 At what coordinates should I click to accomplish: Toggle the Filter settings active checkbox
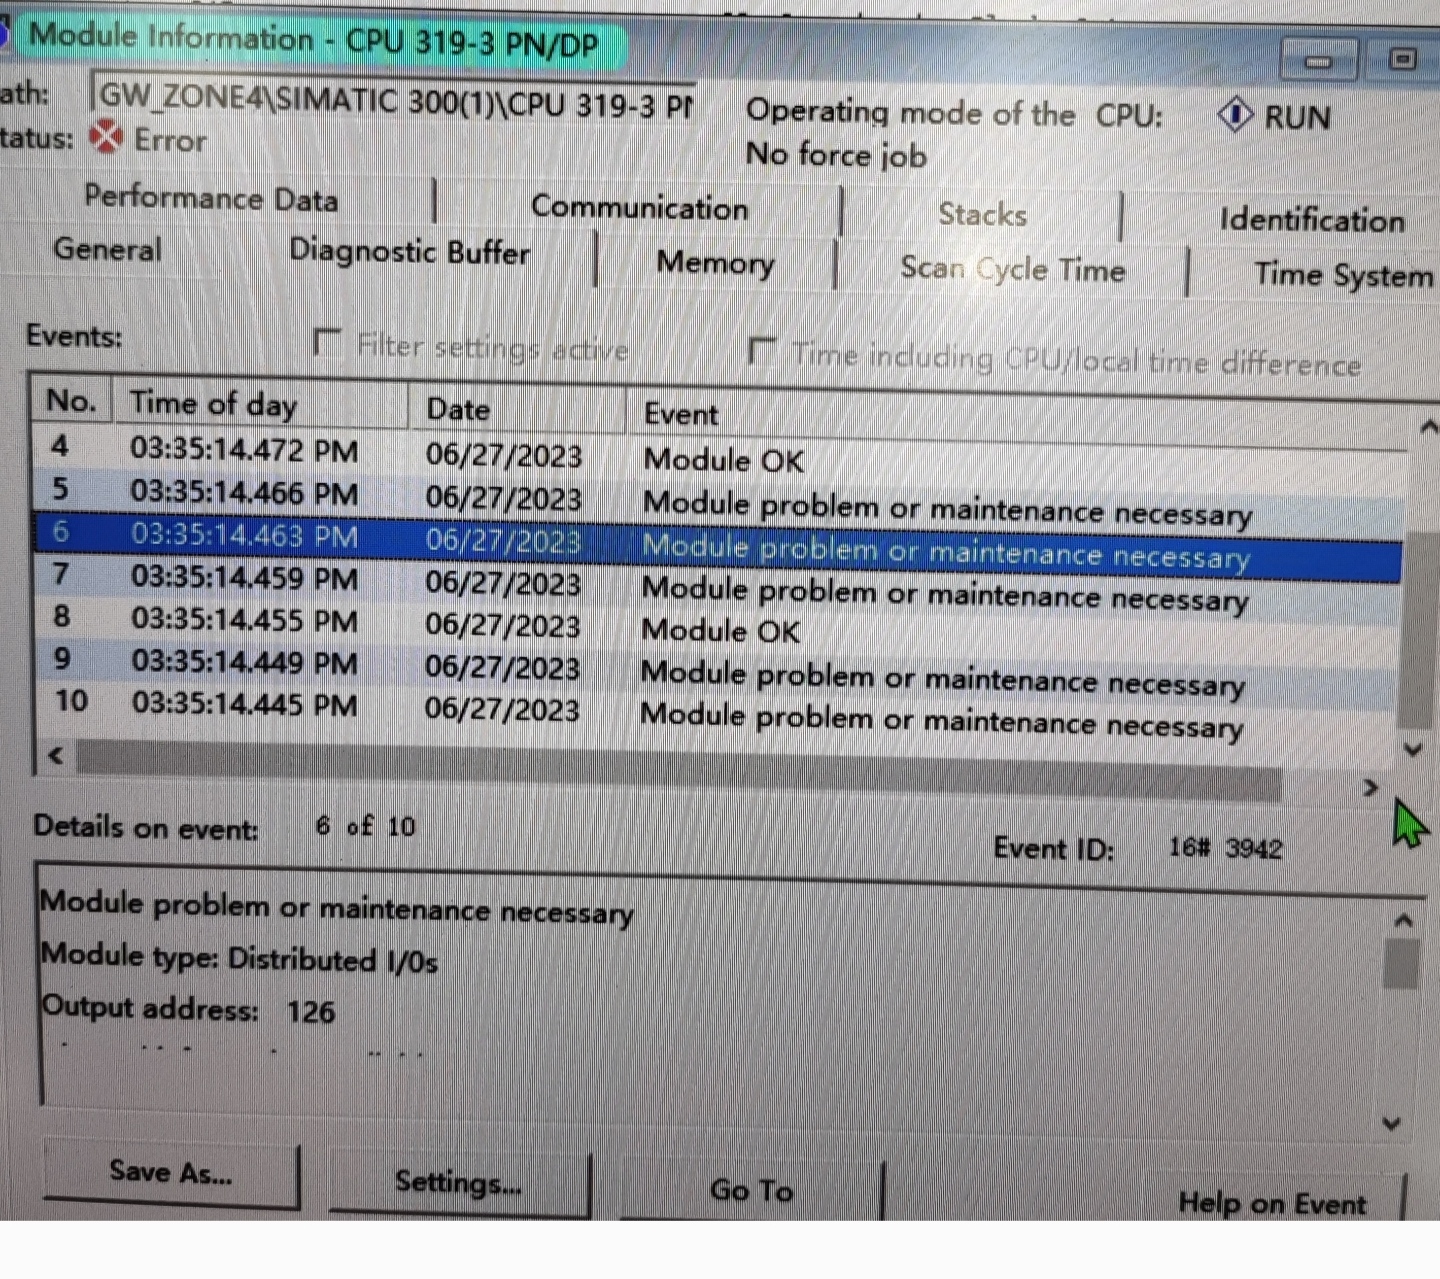326,342
